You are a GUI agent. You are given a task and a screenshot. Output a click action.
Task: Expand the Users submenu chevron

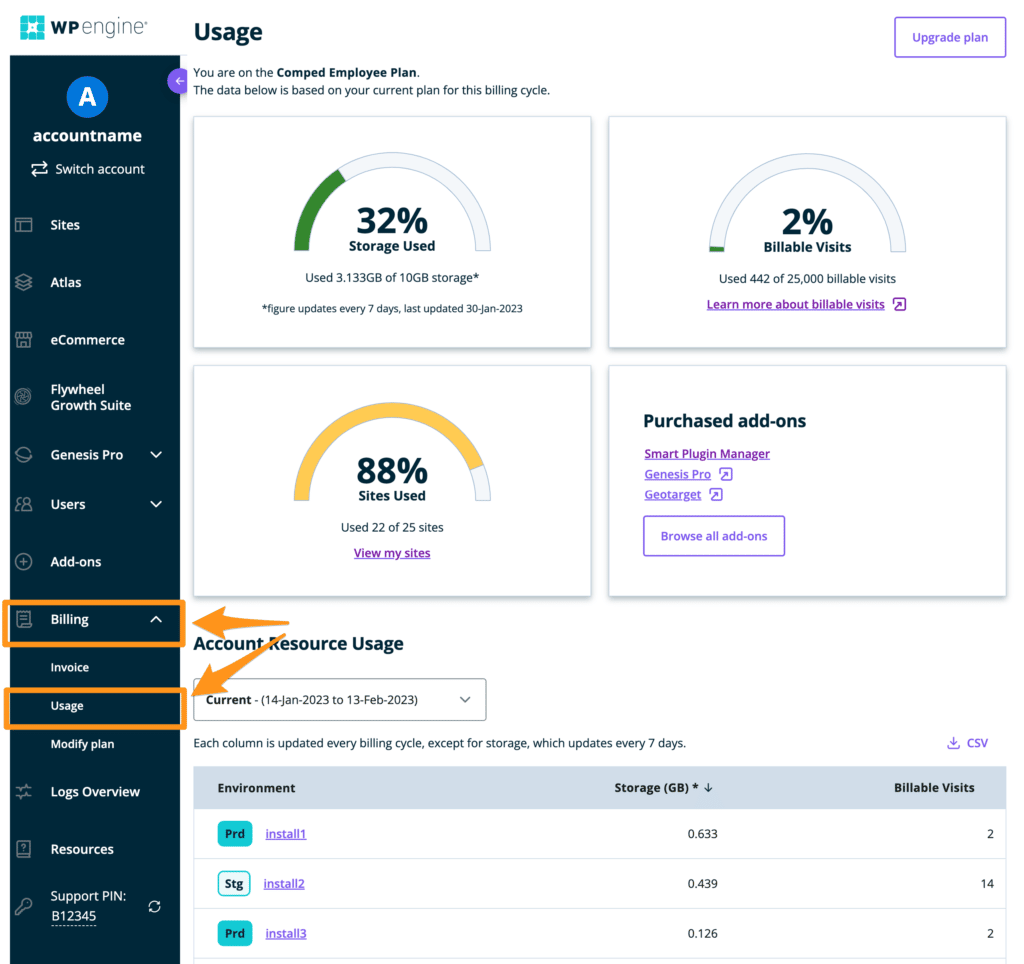click(x=156, y=505)
